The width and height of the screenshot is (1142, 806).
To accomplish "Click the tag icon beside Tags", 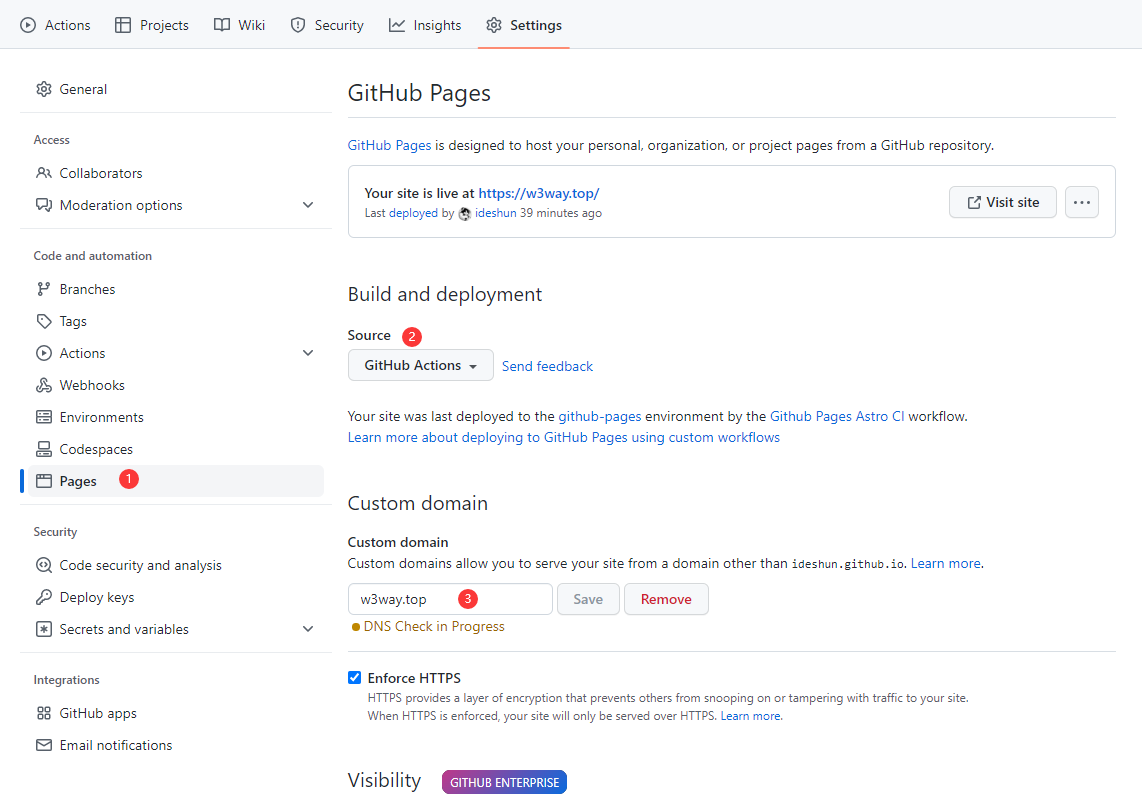I will pos(44,321).
